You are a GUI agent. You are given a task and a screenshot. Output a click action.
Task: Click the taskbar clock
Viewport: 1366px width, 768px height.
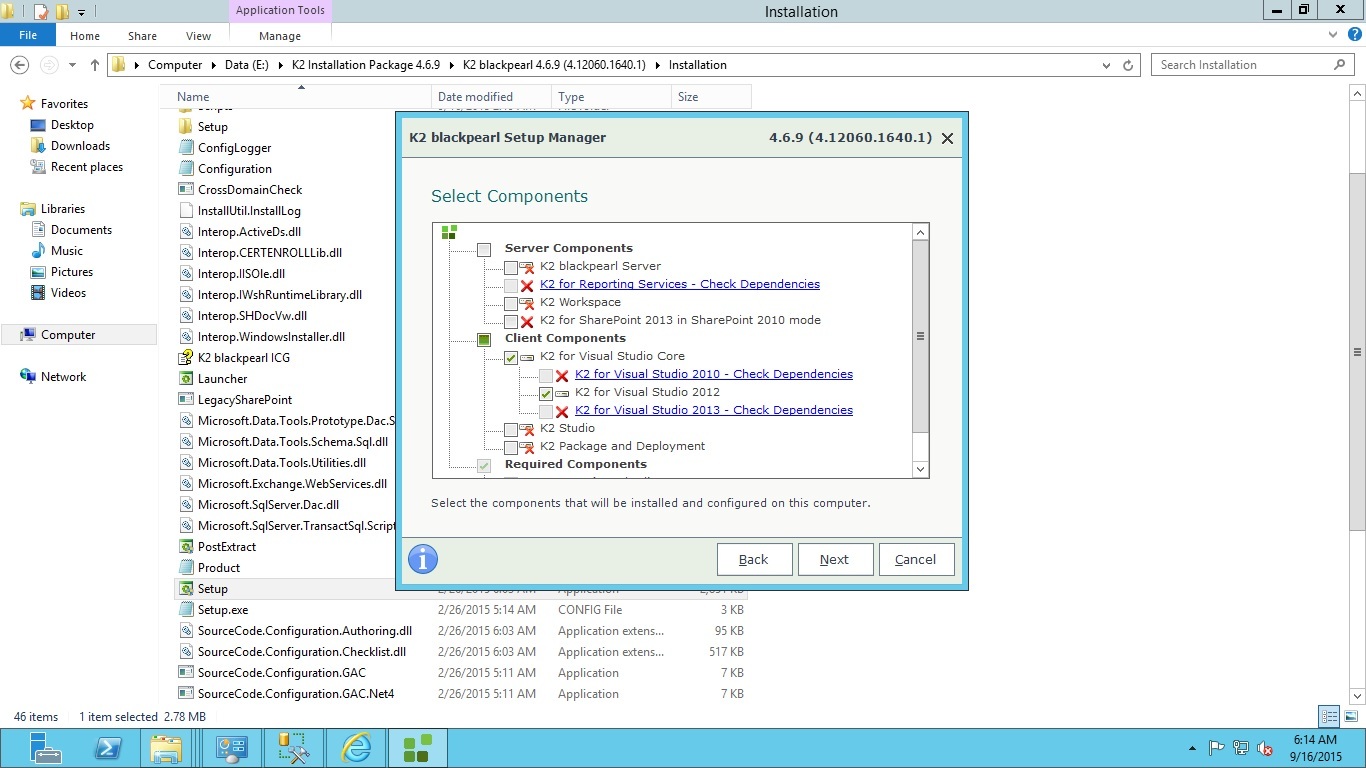pyautogui.click(x=1315, y=748)
